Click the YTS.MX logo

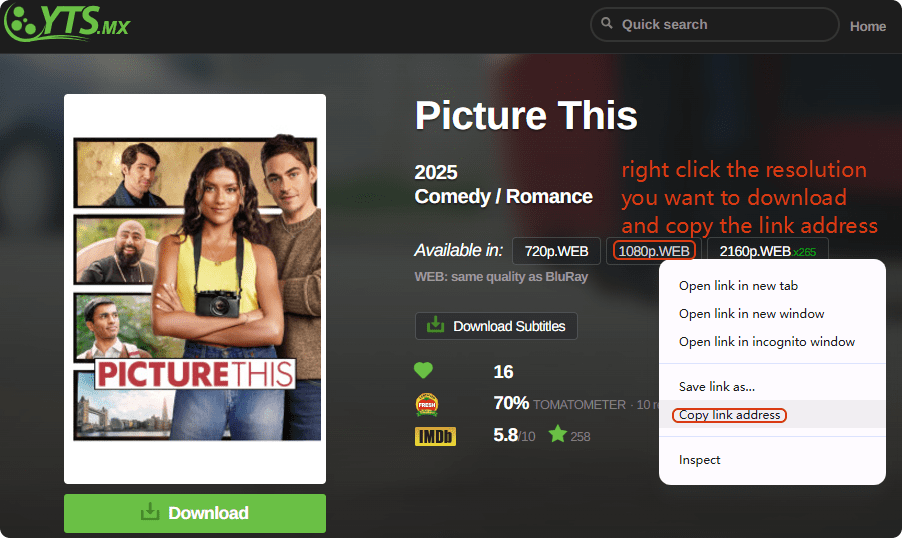68,24
